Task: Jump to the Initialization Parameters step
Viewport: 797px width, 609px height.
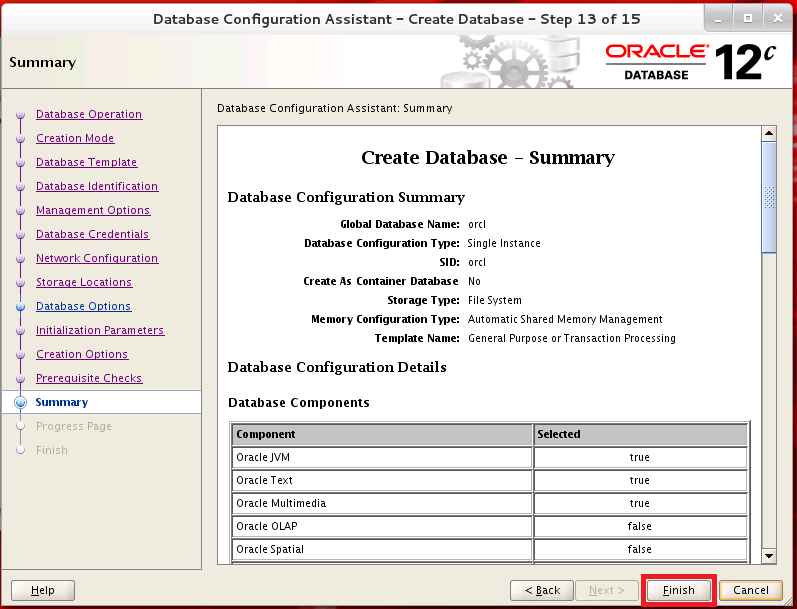Action: 100,330
